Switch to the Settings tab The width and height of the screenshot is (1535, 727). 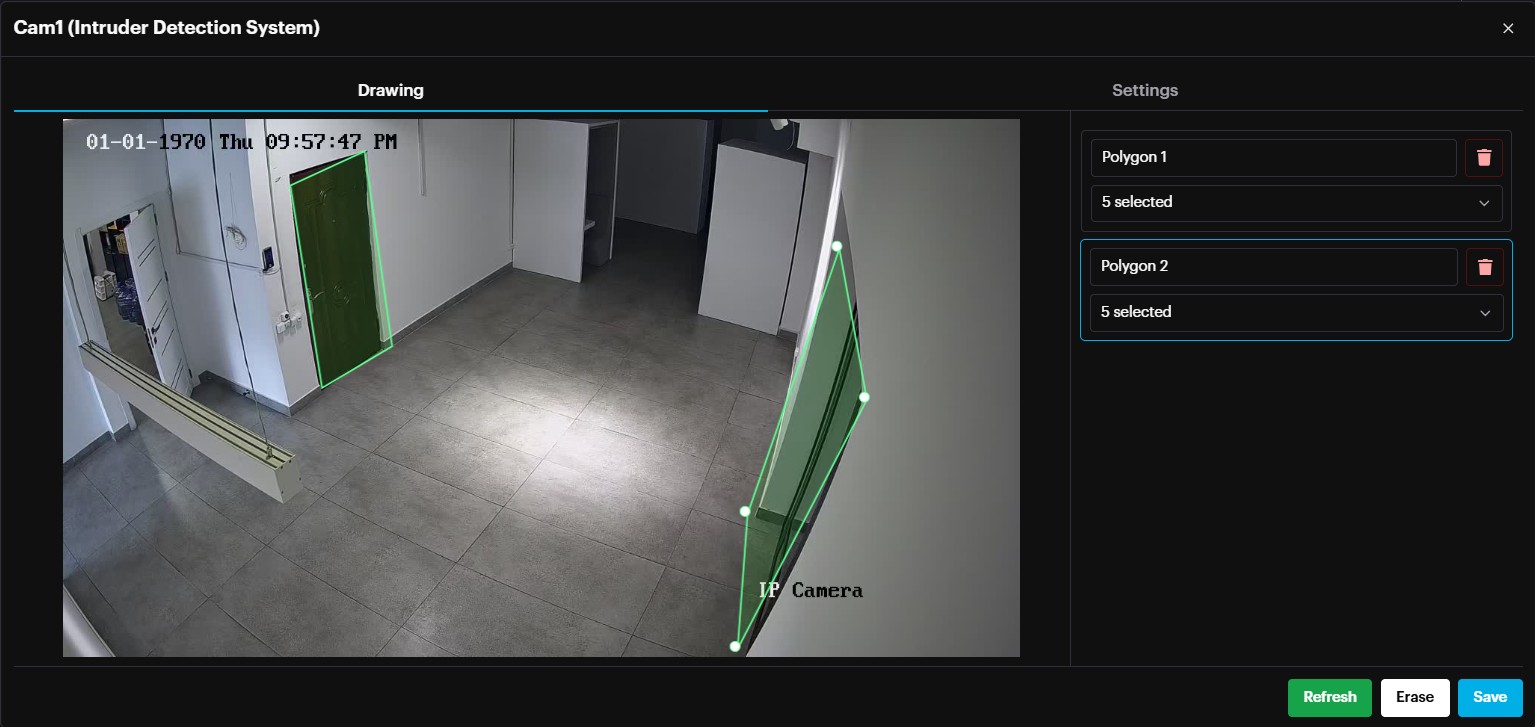point(1145,90)
